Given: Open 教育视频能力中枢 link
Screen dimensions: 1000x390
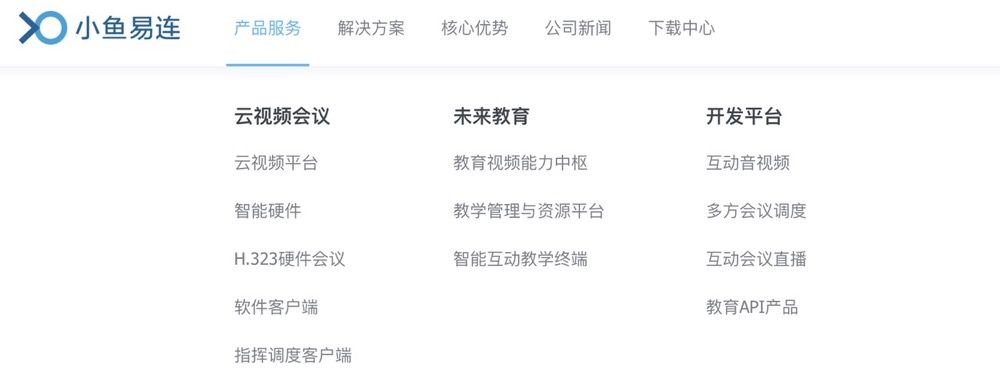Looking at the screenshot, I should (520, 163).
